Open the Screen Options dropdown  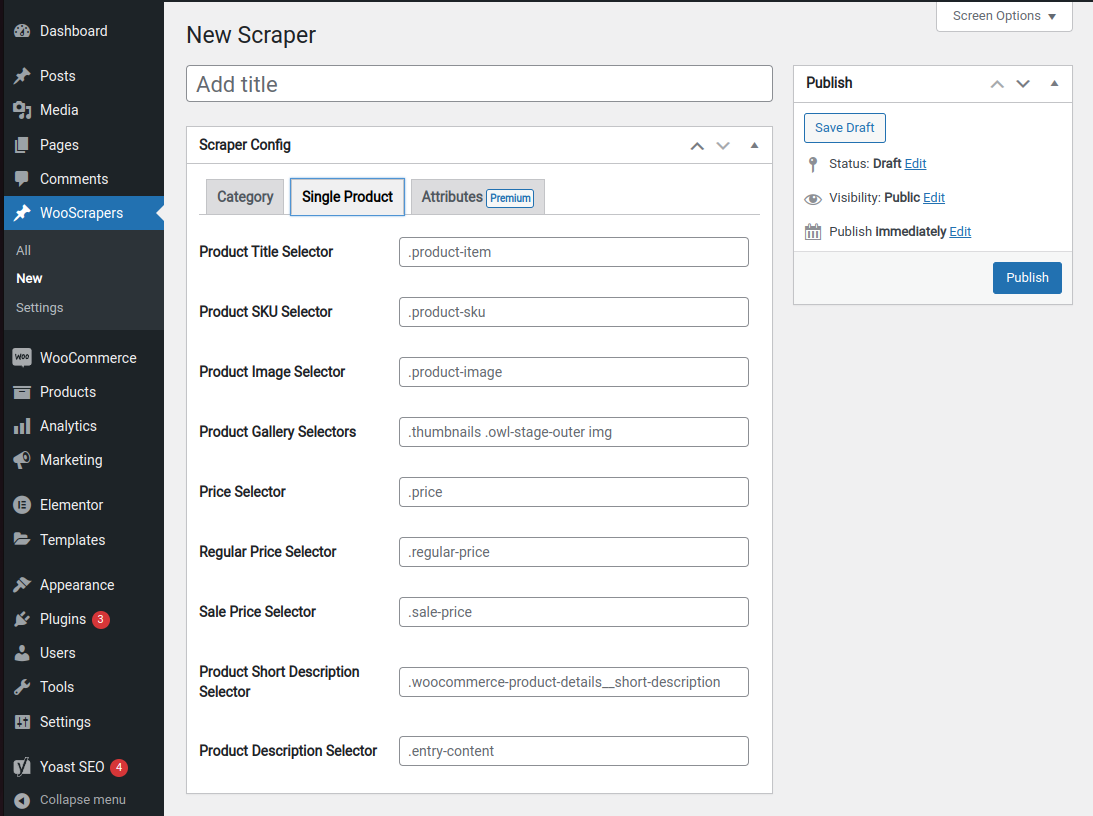pos(1004,16)
